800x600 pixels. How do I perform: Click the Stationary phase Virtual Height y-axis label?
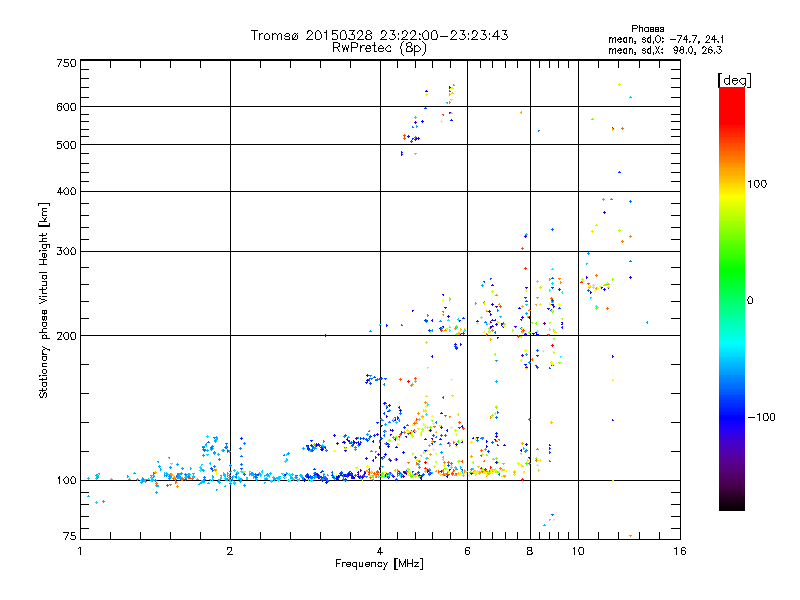point(44,300)
